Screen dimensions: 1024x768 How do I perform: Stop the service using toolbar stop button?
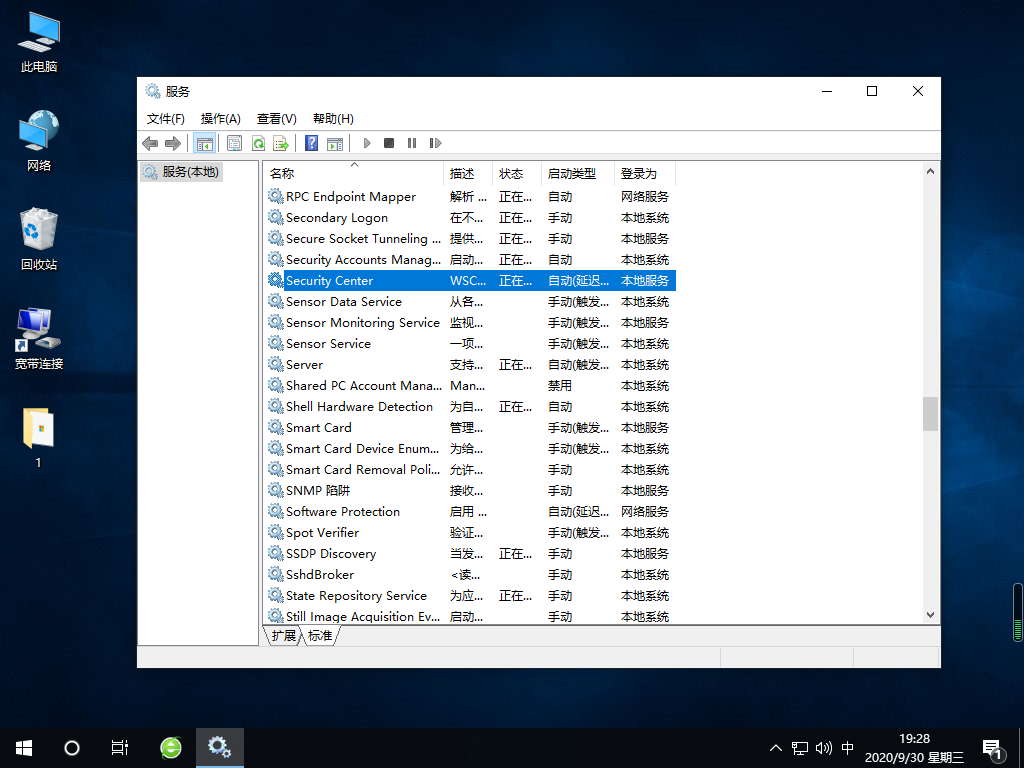(x=389, y=143)
